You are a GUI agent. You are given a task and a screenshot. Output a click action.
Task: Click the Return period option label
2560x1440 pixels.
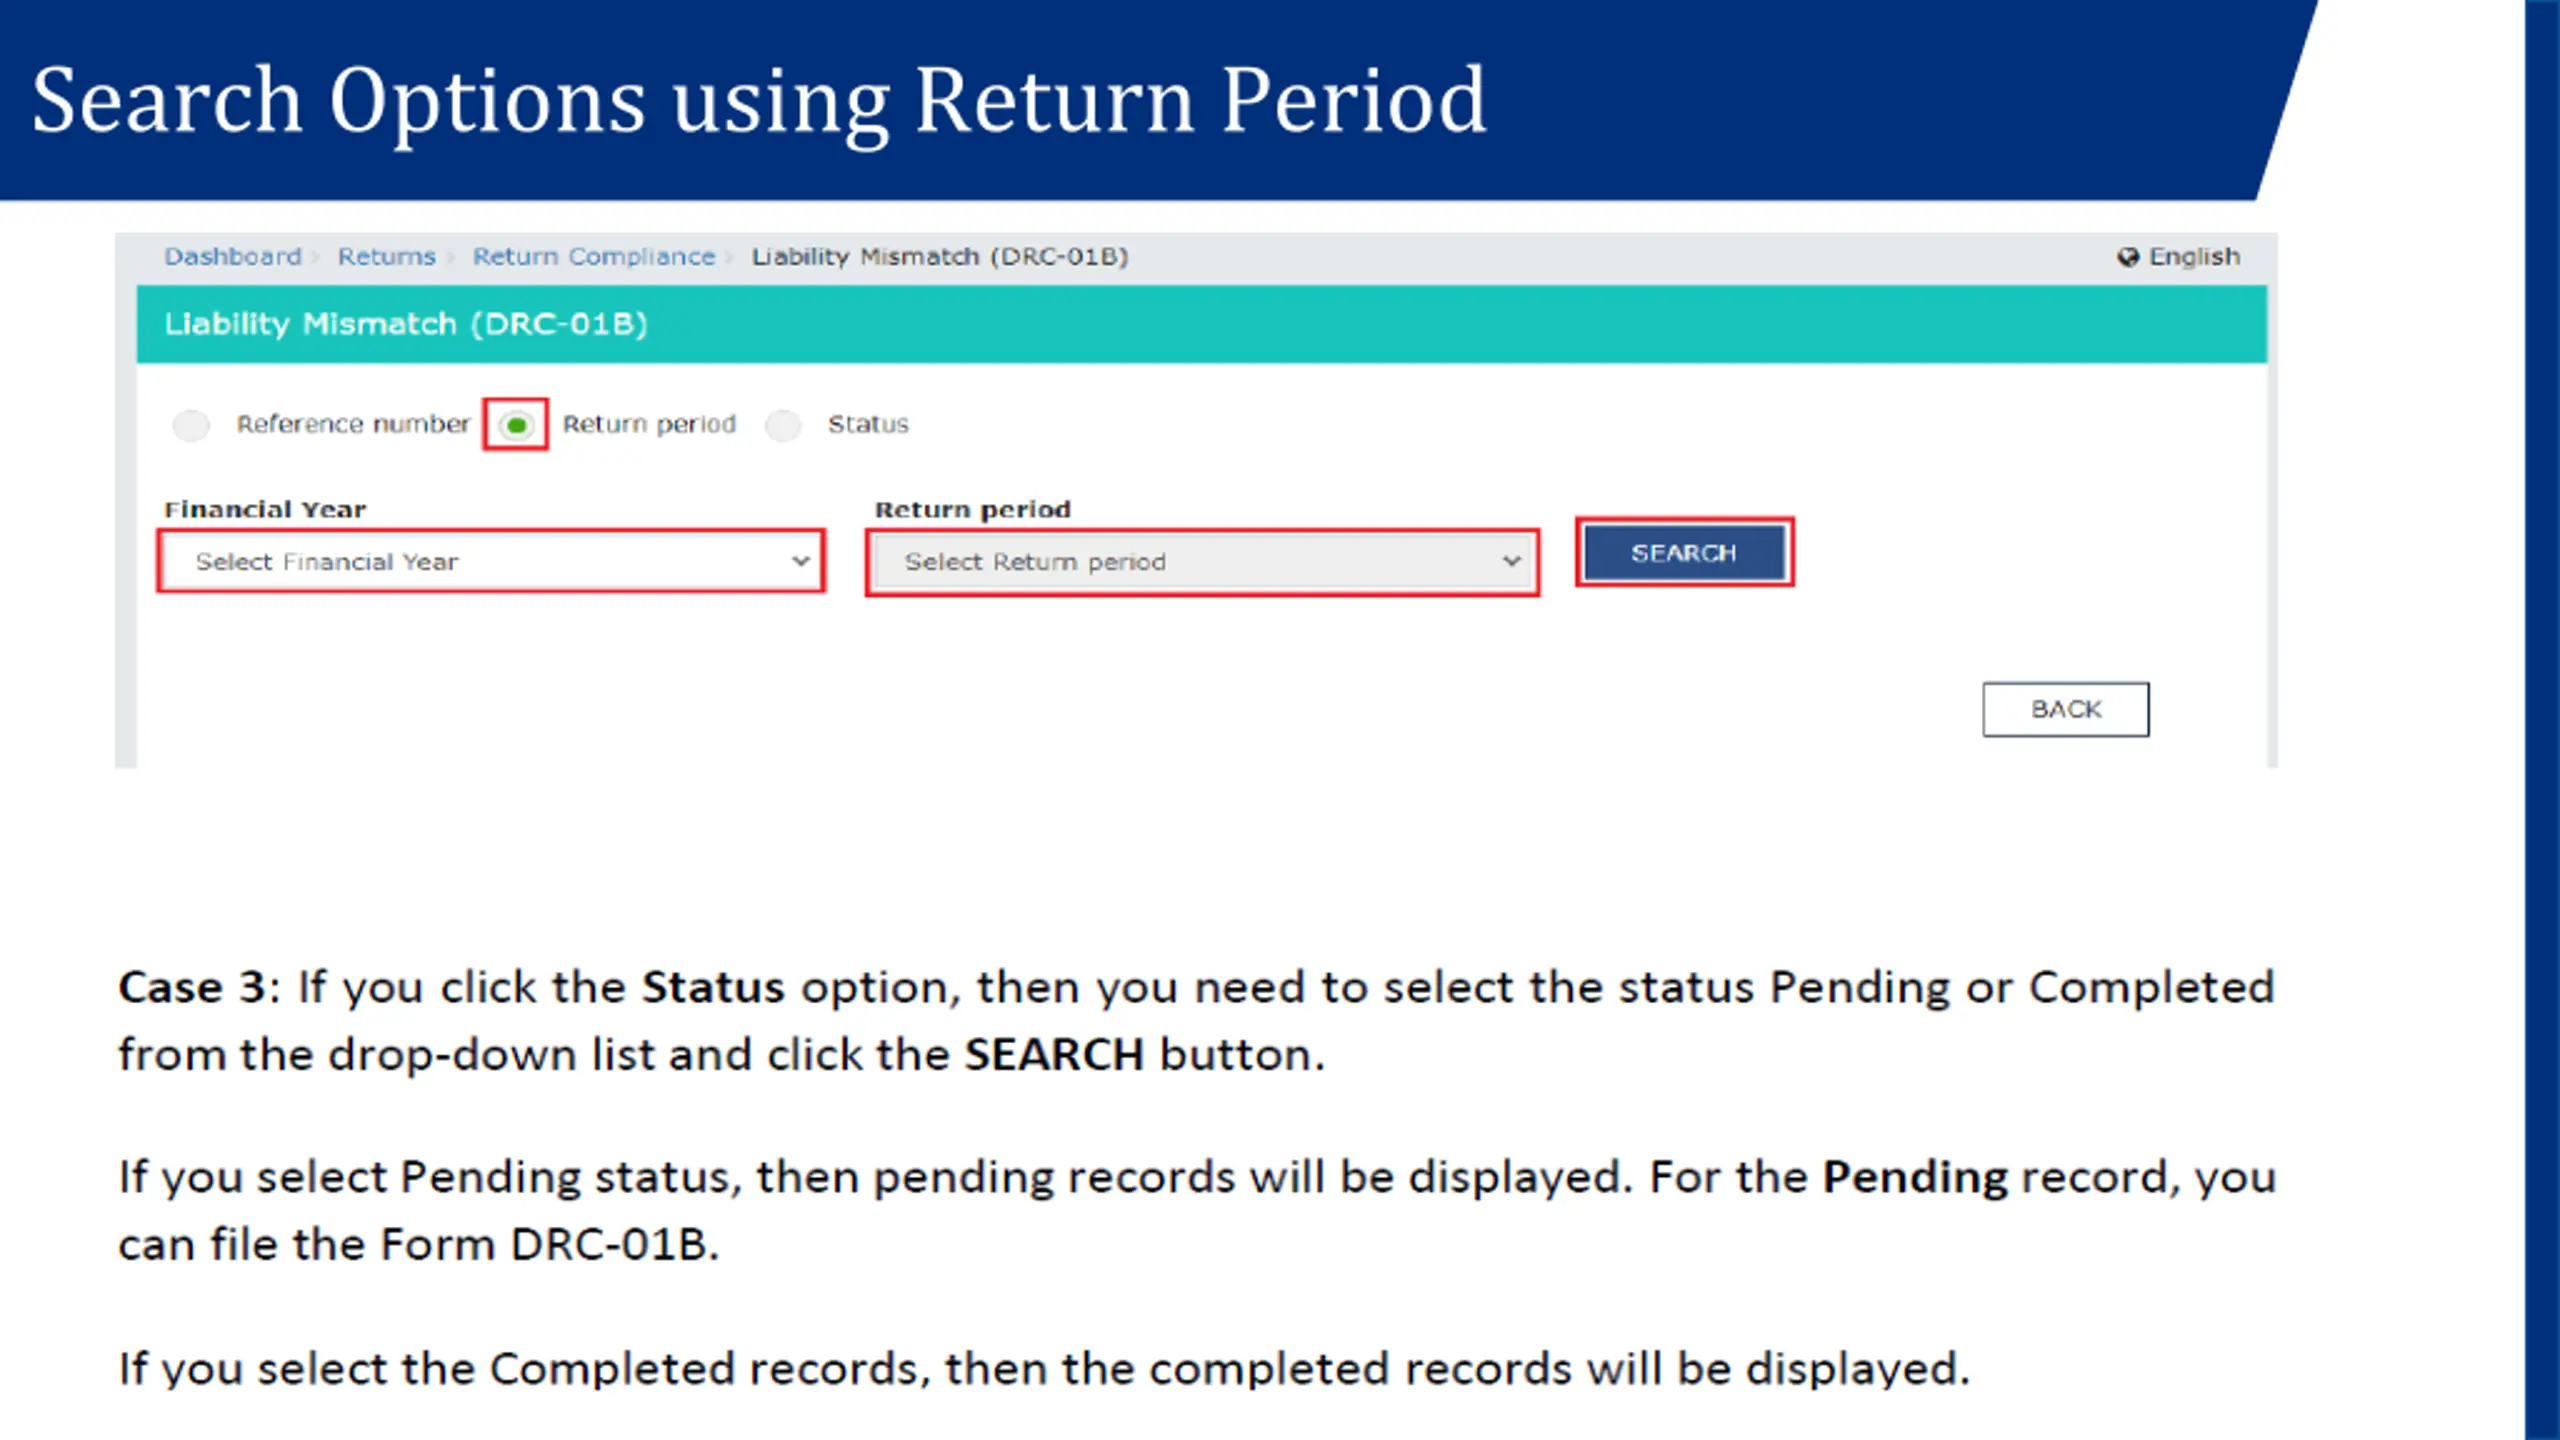pos(649,424)
